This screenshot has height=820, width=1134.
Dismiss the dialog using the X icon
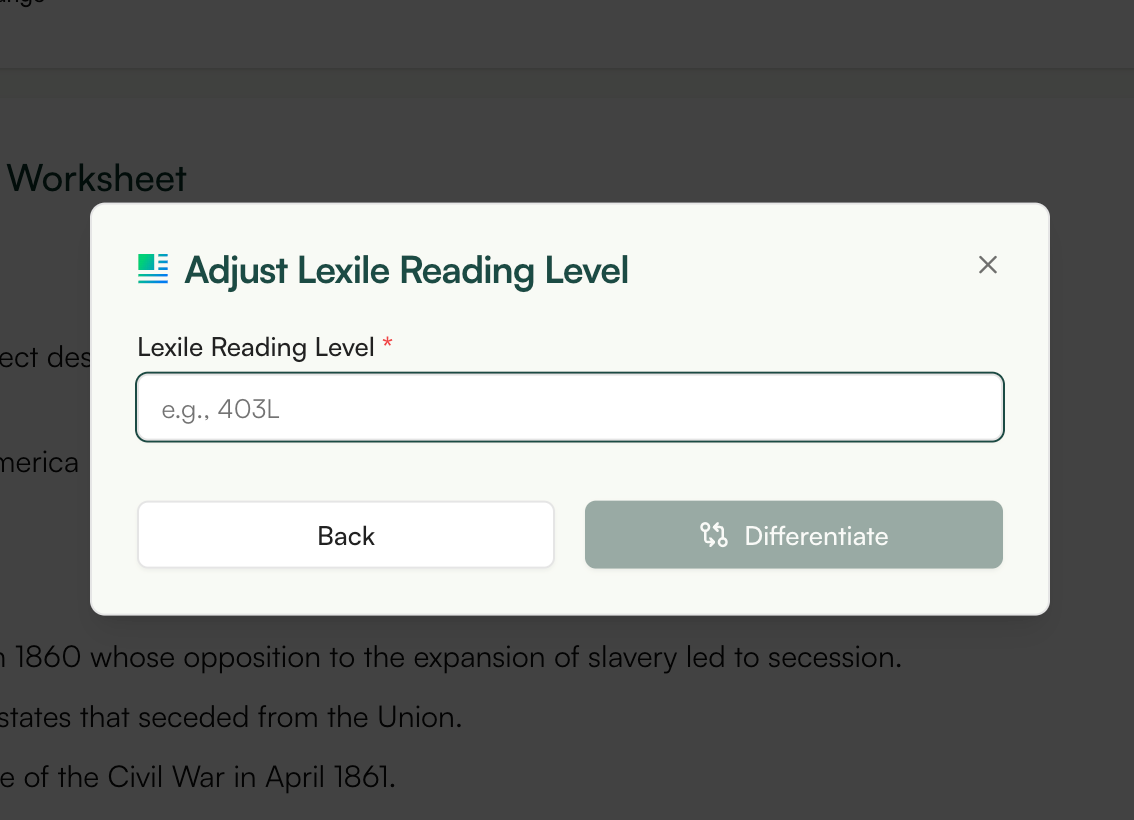(x=988, y=265)
